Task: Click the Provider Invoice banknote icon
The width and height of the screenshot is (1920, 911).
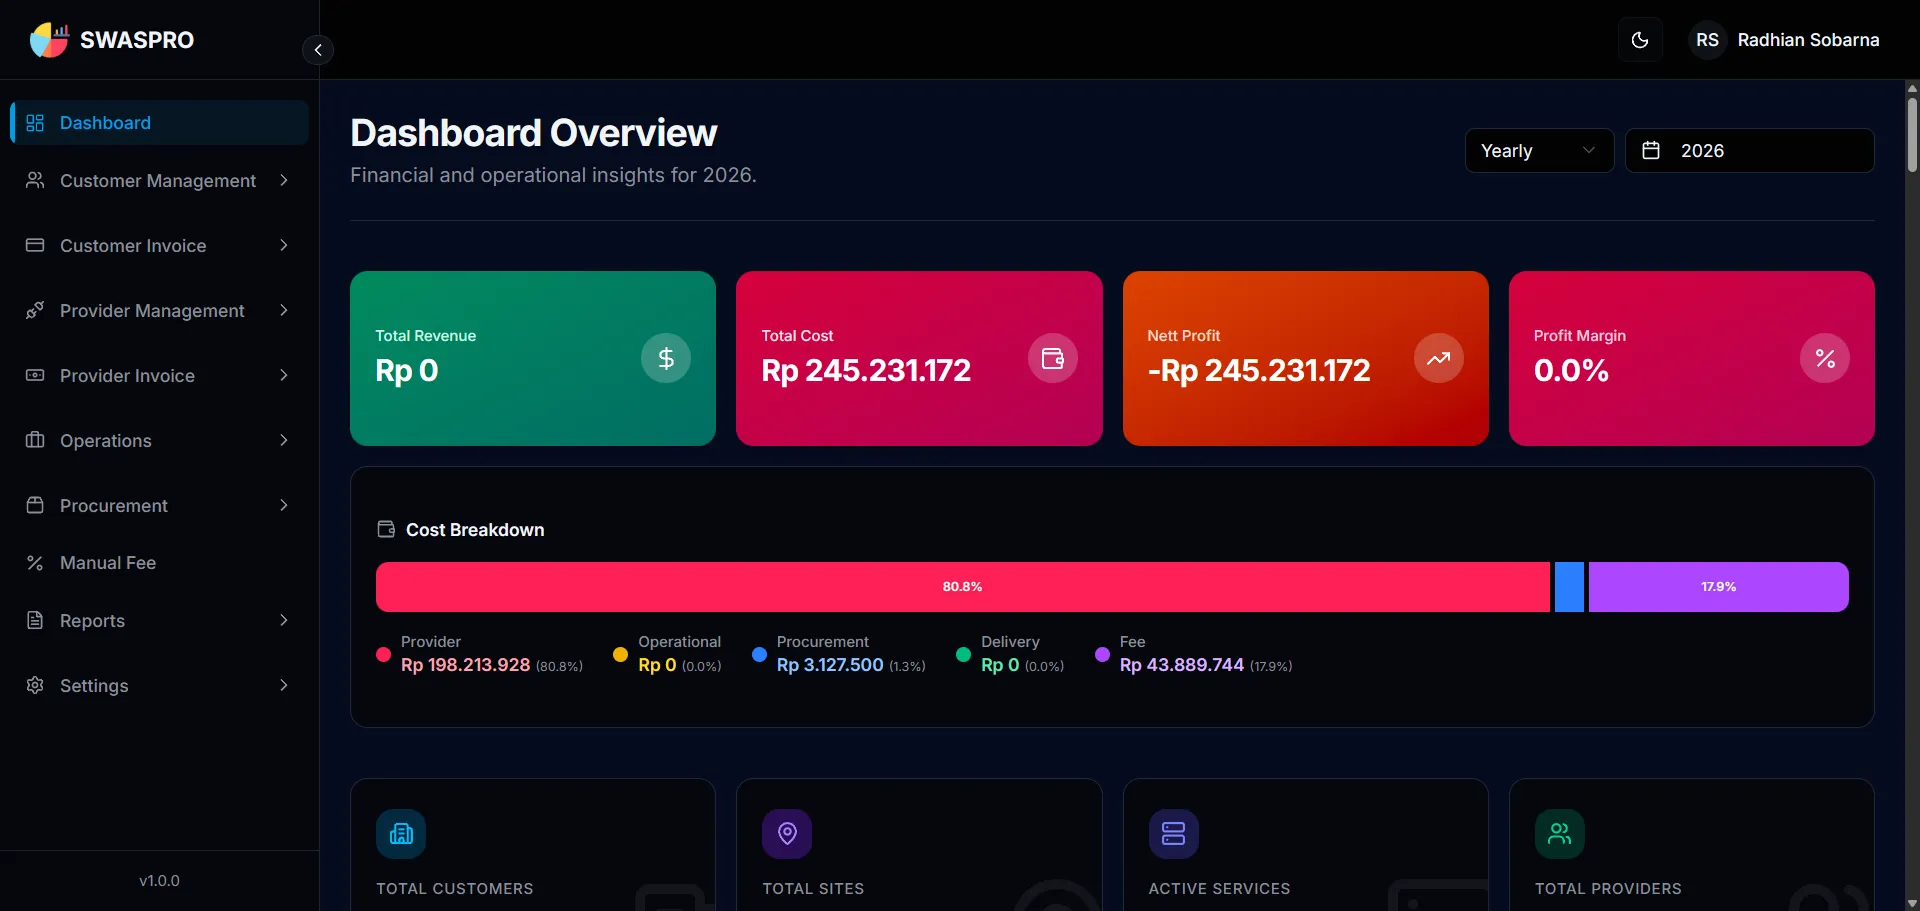Action: click(x=35, y=375)
